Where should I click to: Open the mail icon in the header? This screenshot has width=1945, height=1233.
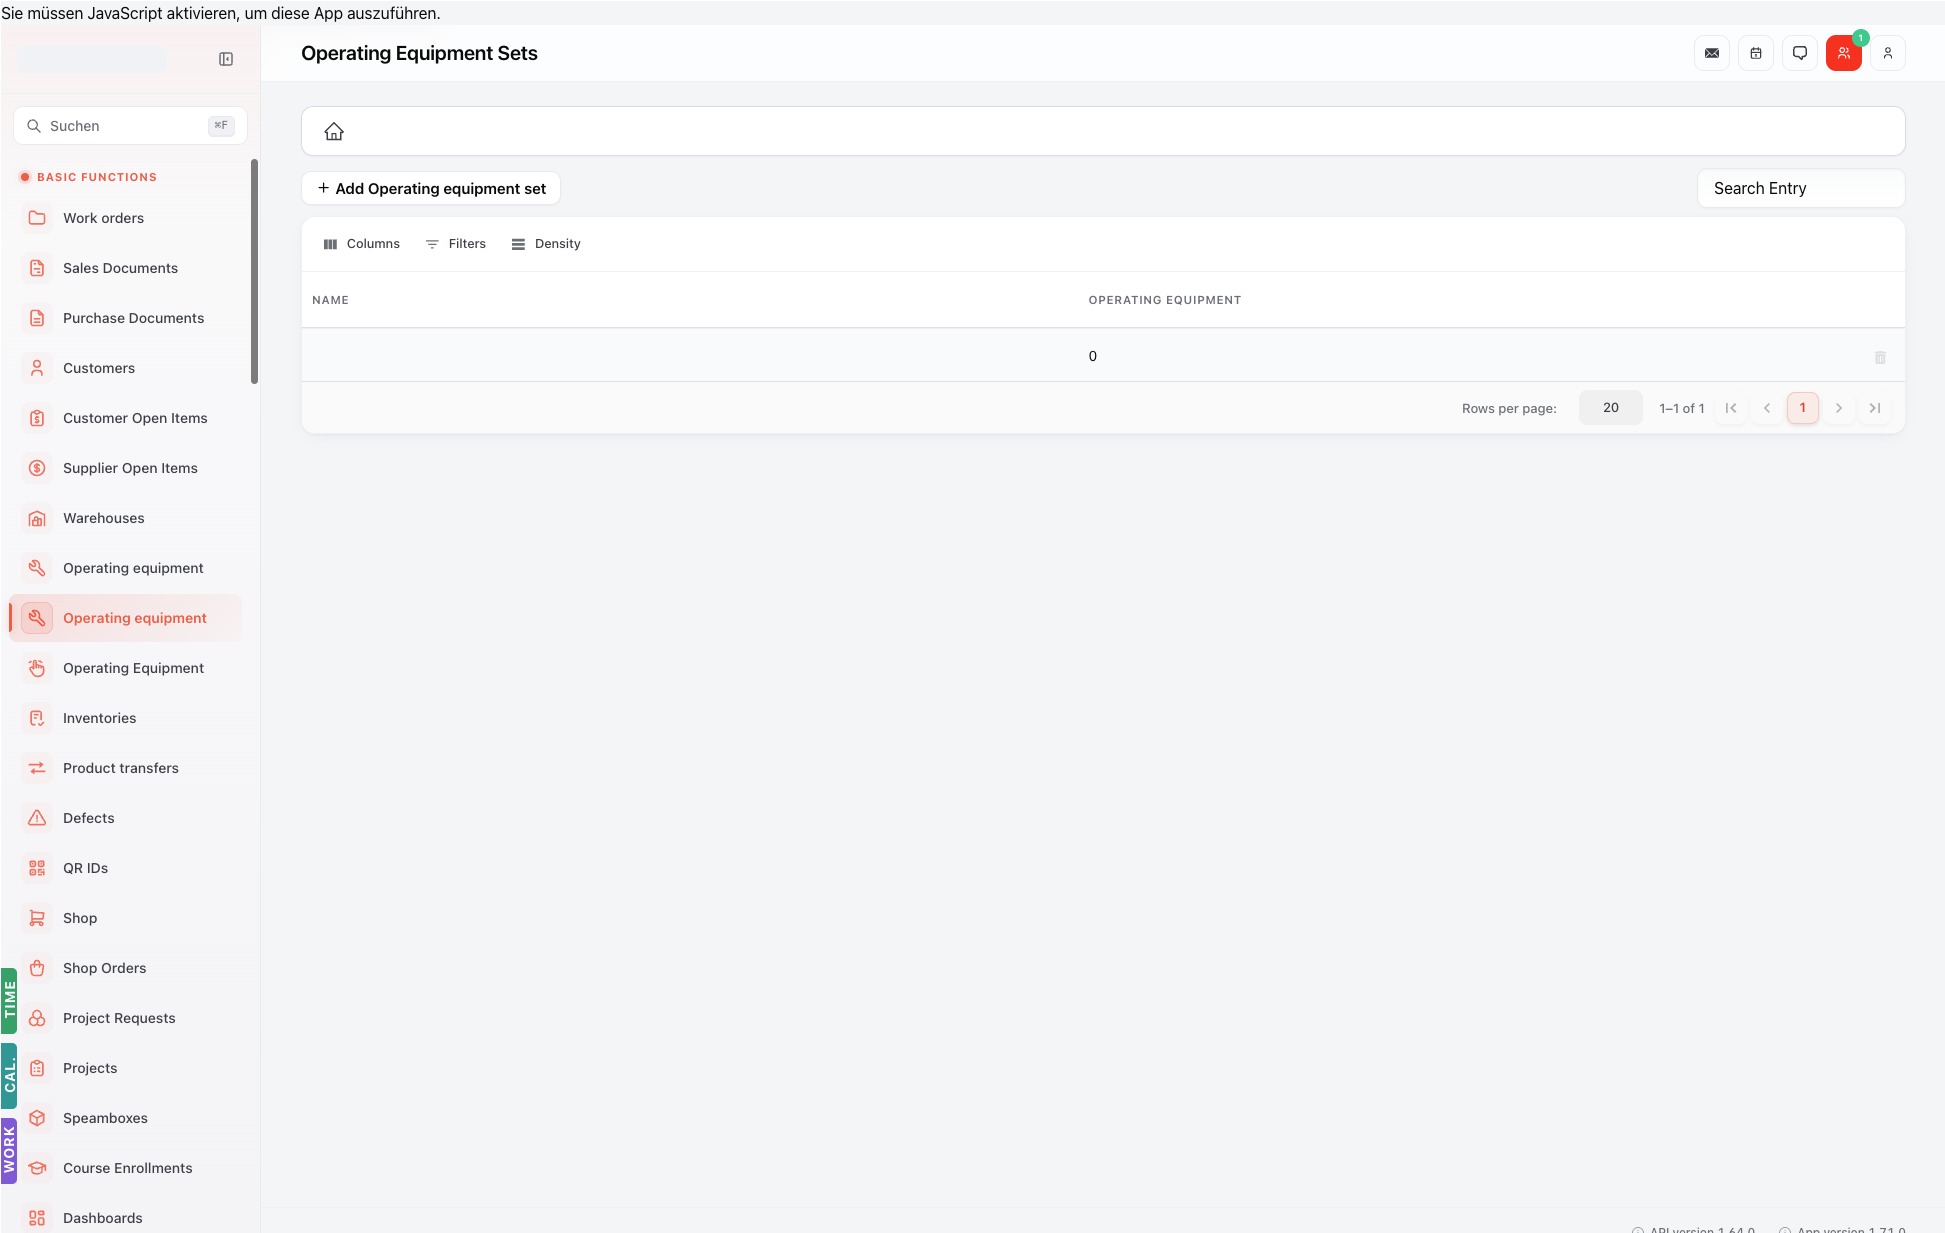click(x=1712, y=53)
